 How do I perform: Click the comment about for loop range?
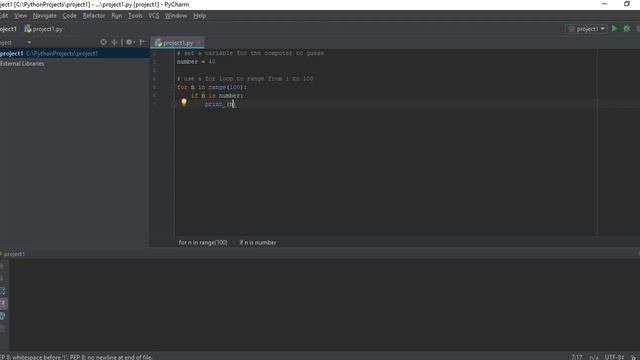click(x=245, y=79)
